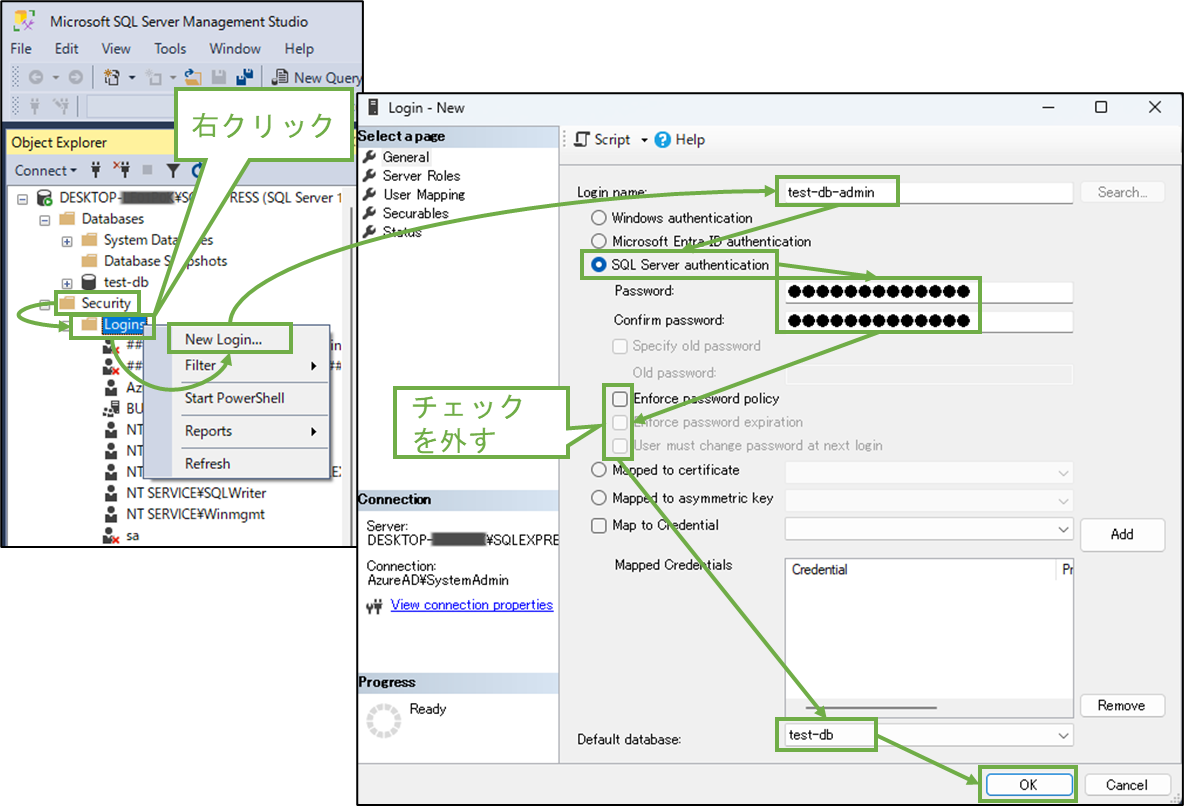The width and height of the screenshot is (1184, 806).
Task: Click Mapped Credentials horizontal scrollbar
Action: (x=871, y=708)
